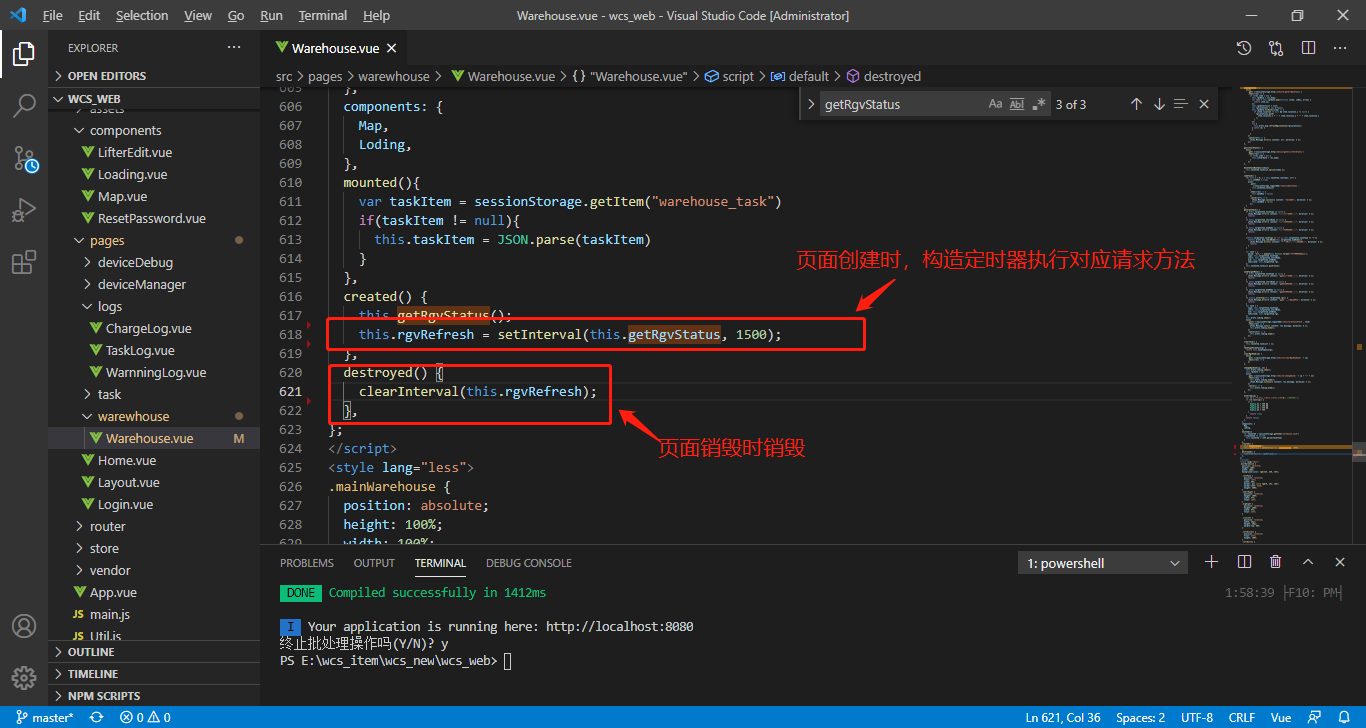Open ChargeLog.vue file
This screenshot has height=728, width=1366.
154,328
